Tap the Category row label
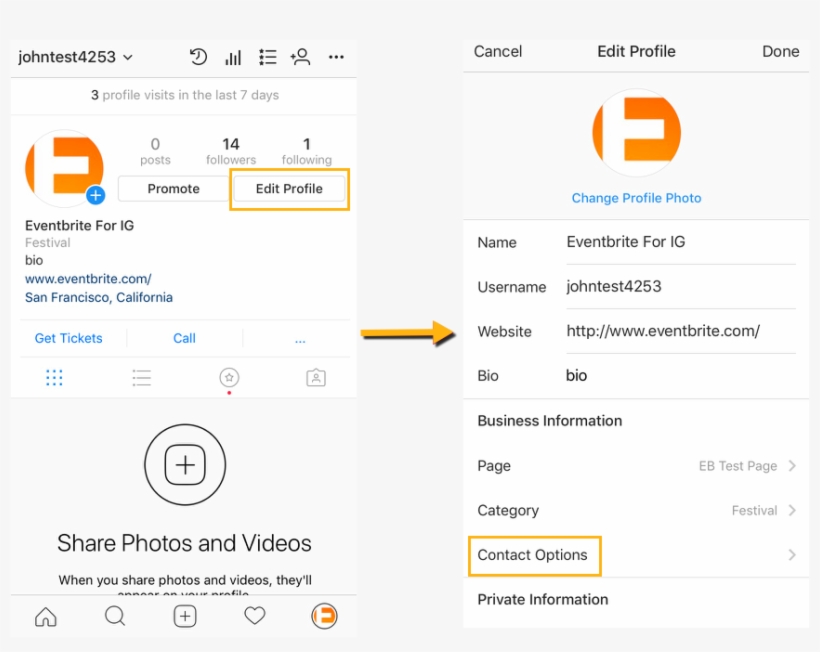Image resolution: width=820 pixels, height=652 pixels. point(508,510)
